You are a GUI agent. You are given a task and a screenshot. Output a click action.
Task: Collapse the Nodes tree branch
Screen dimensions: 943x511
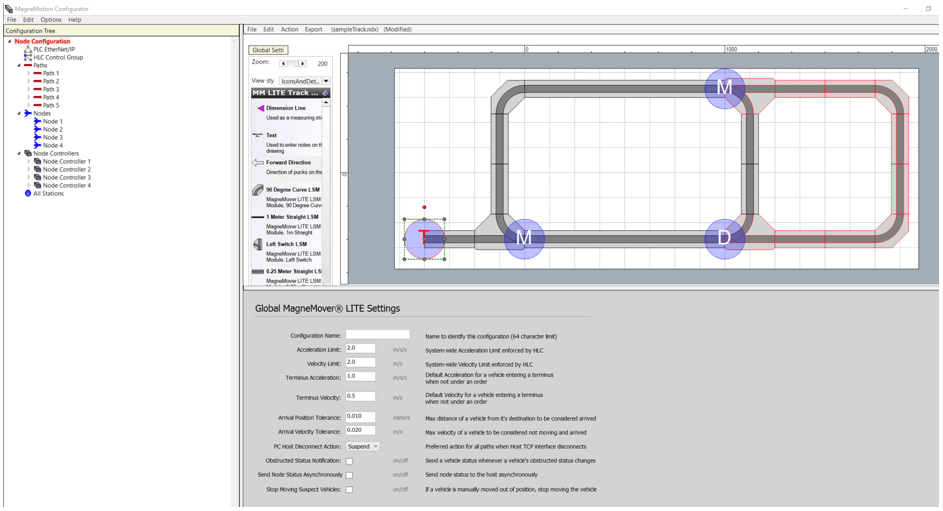[19, 113]
